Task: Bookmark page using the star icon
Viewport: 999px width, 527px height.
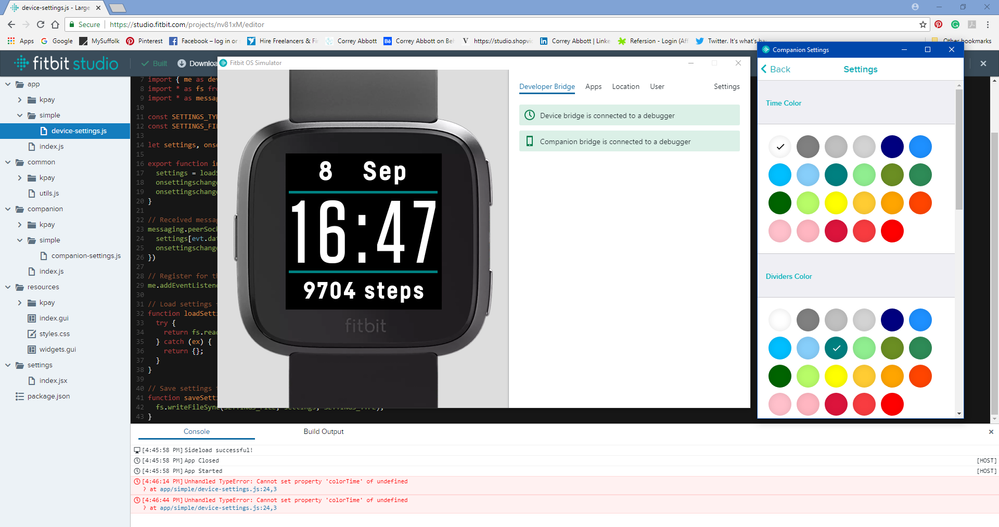Action: 922,24
